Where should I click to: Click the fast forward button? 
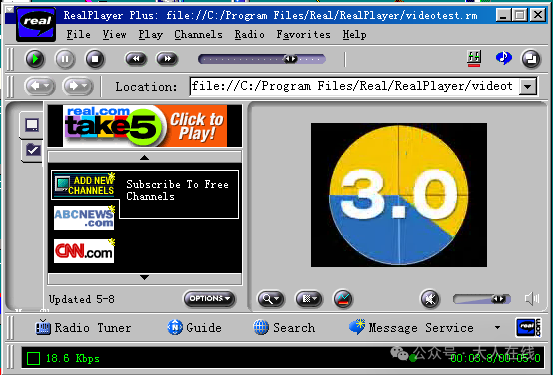click(167, 59)
